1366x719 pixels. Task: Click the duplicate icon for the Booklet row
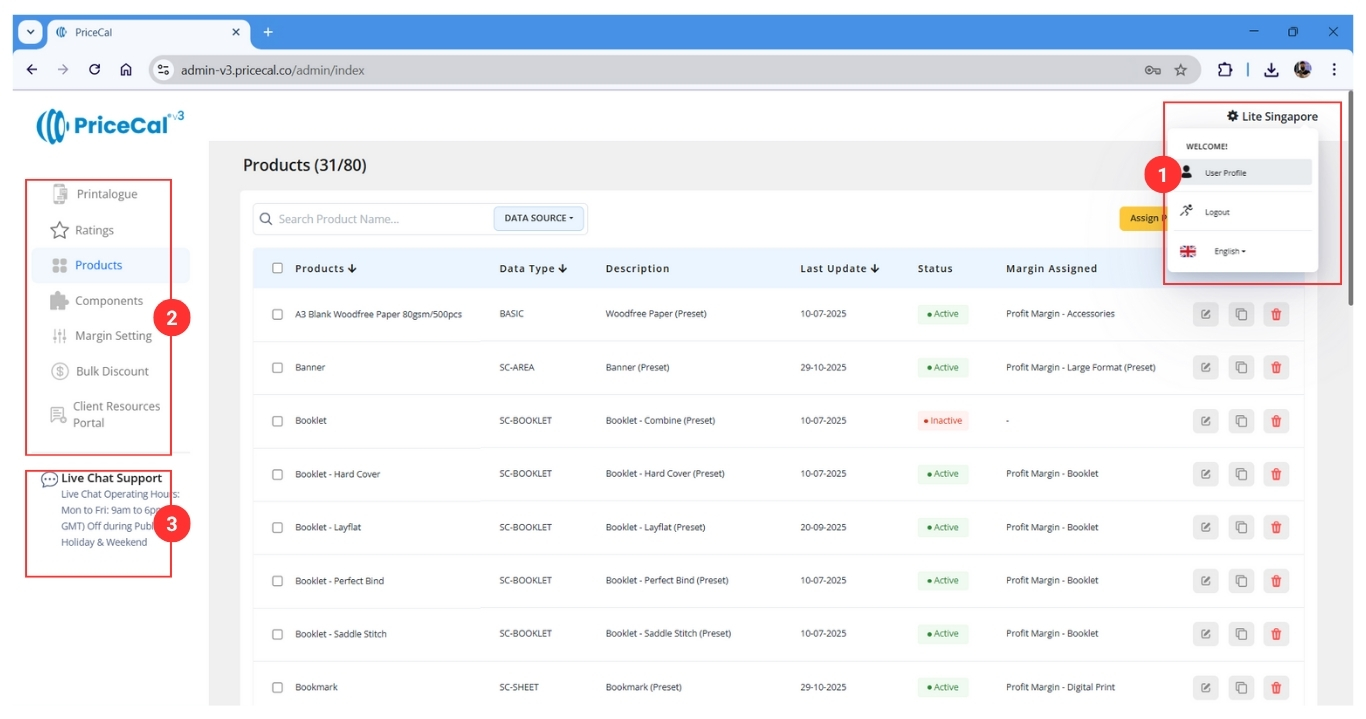coord(1240,421)
